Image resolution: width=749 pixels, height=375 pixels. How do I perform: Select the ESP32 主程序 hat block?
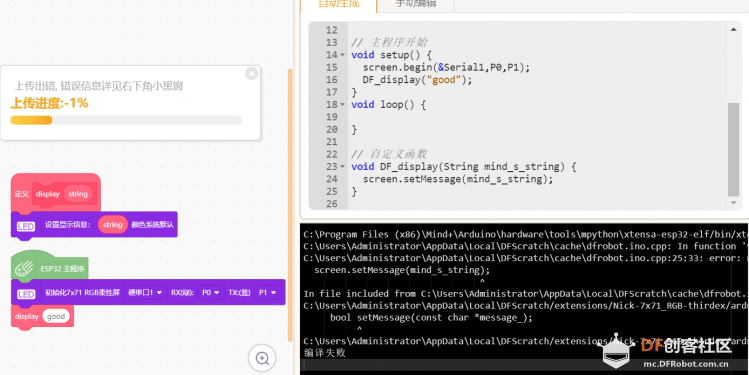pyautogui.click(x=49, y=266)
